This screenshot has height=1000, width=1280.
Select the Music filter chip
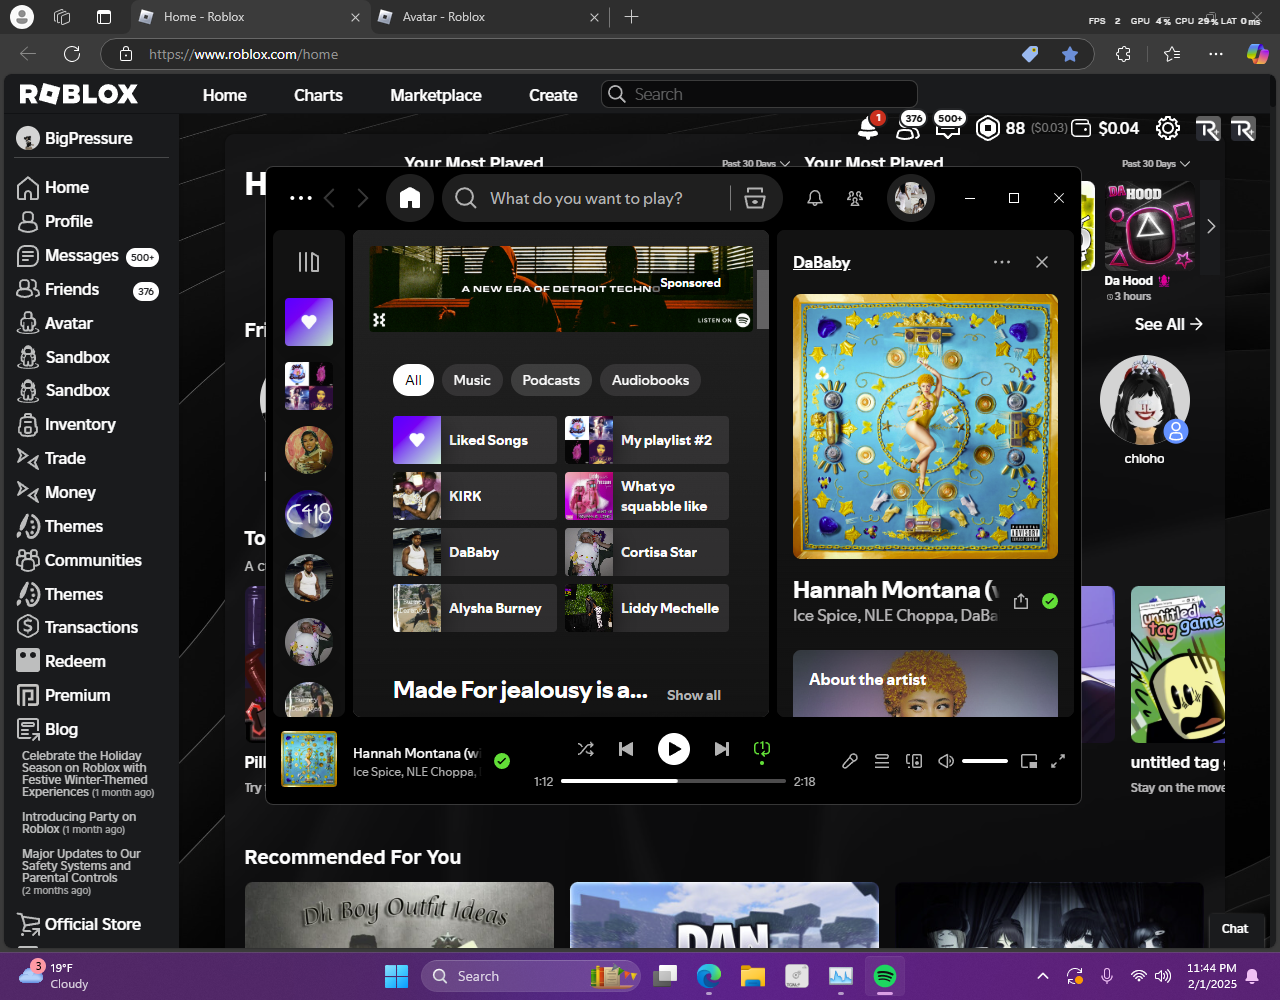click(x=472, y=380)
